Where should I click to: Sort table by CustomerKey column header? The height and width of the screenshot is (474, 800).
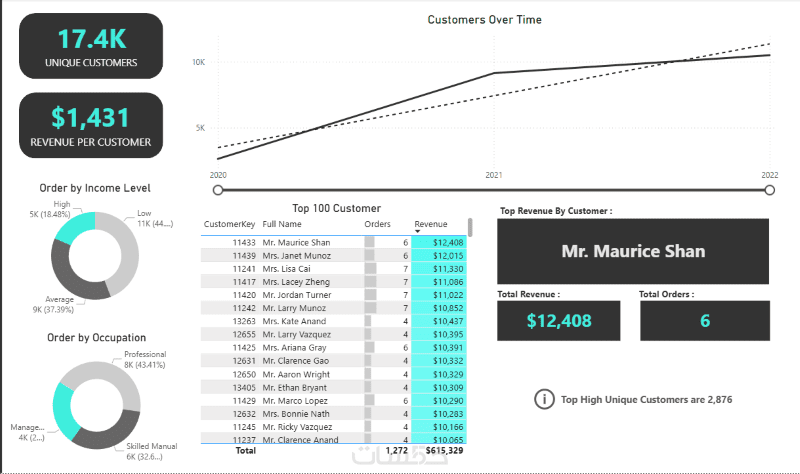pos(229,225)
